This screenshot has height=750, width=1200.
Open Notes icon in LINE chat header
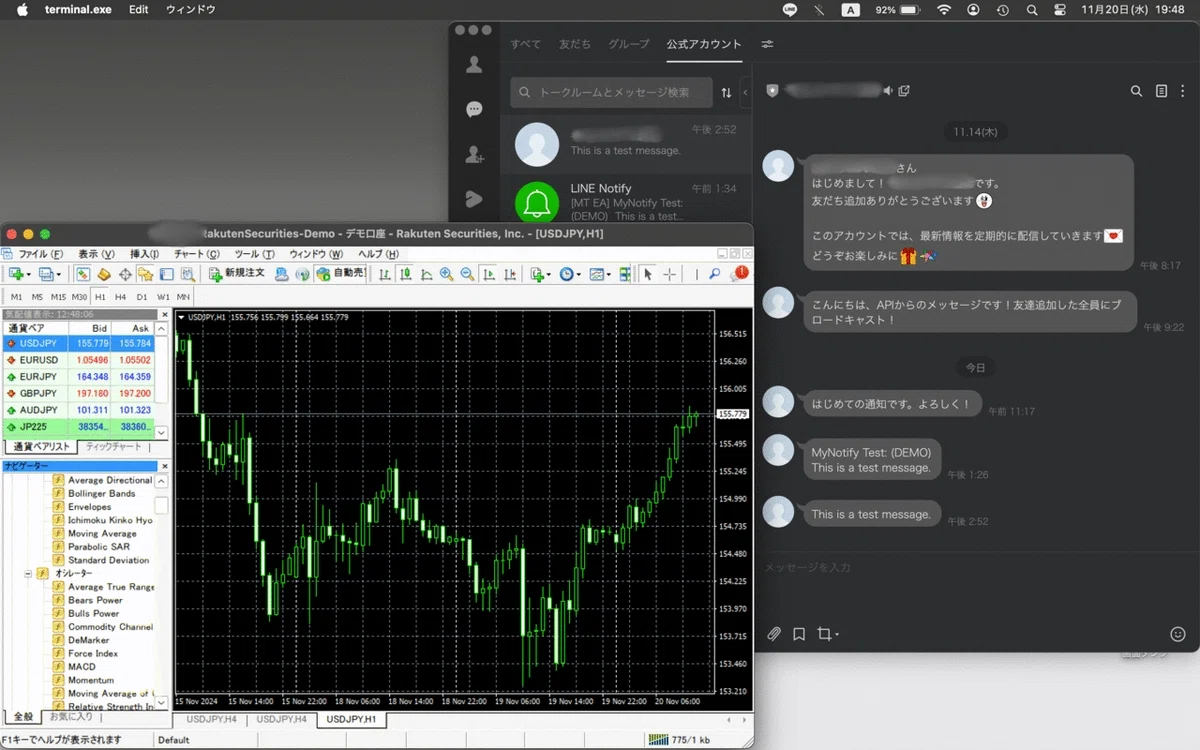tap(1161, 91)
